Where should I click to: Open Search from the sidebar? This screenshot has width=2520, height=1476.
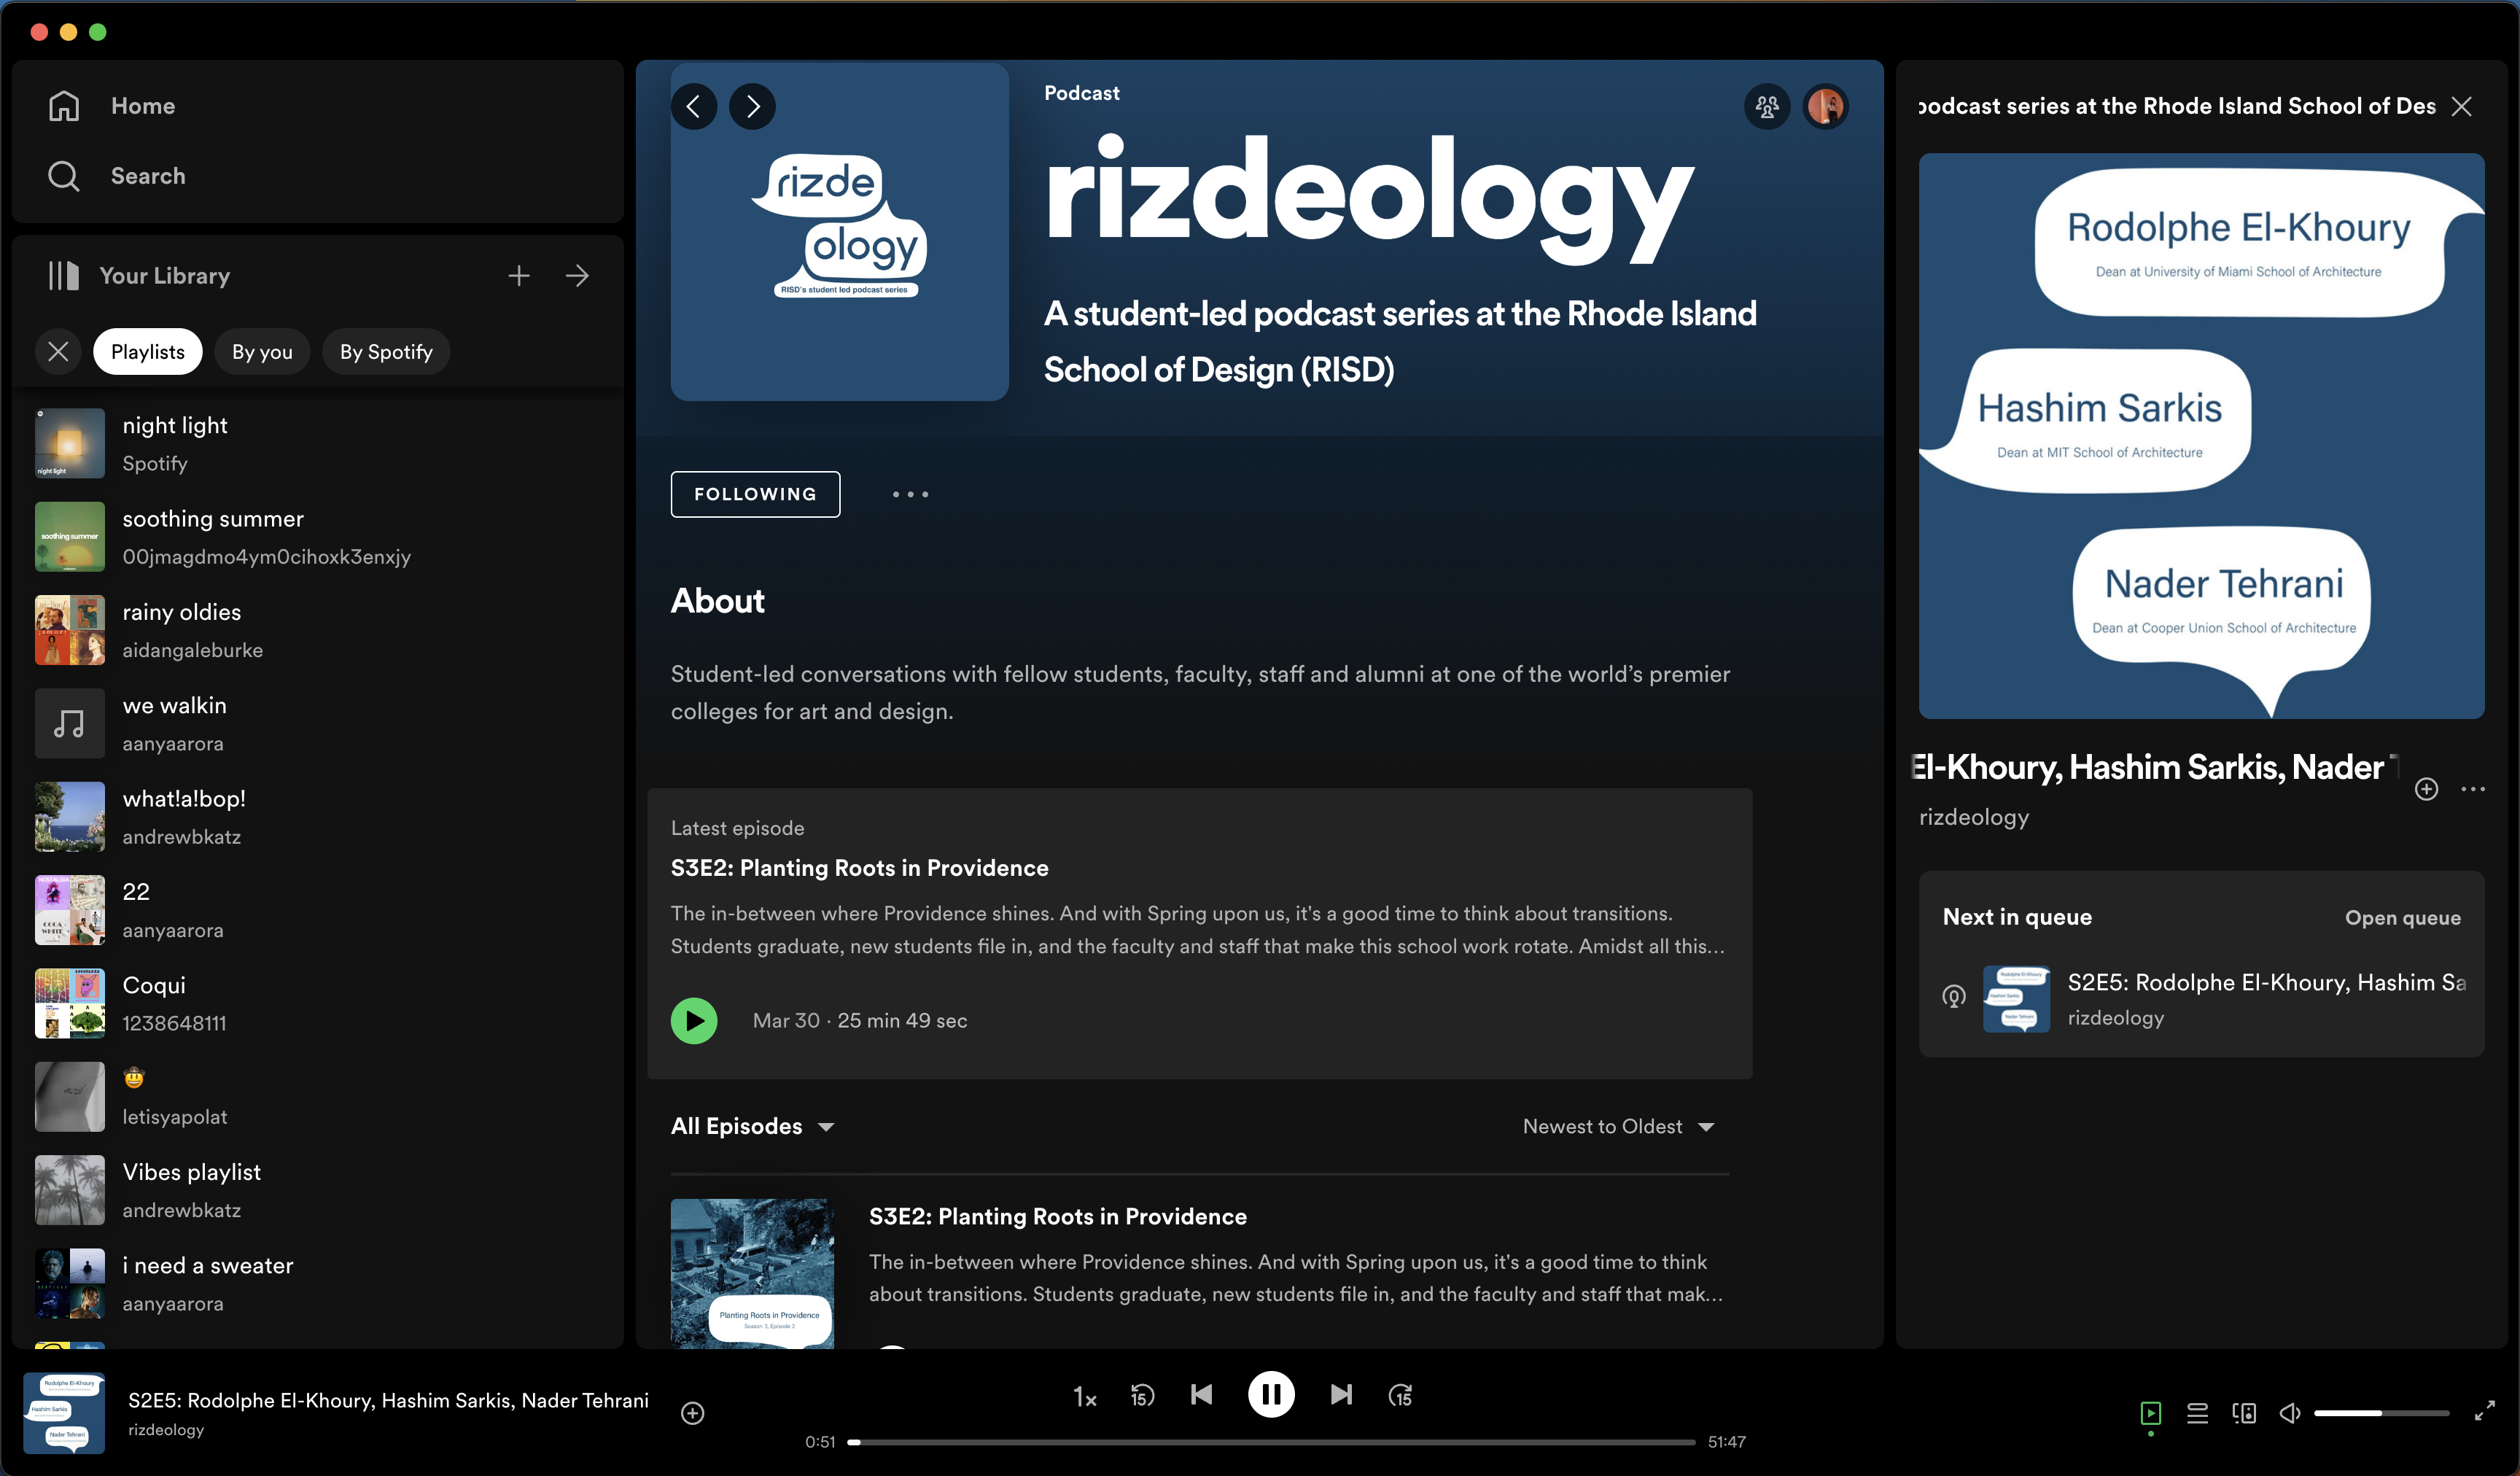(x=117, y=176)
